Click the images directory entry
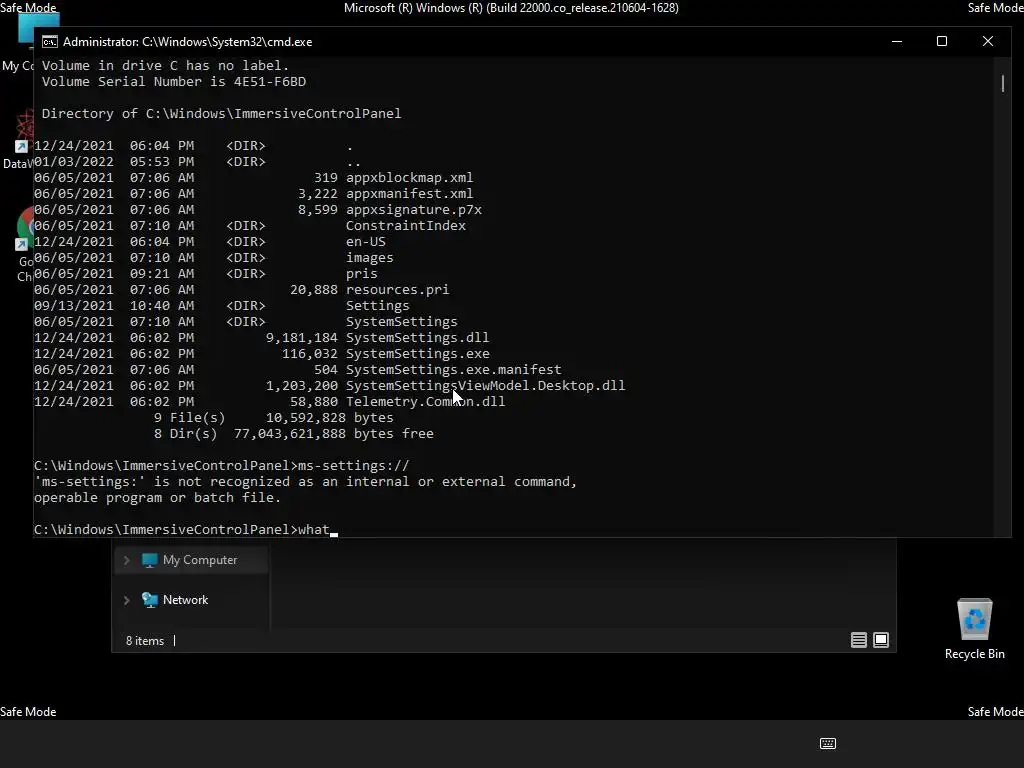The height and width of the screenshot is (768, 1024). point(370,257)
